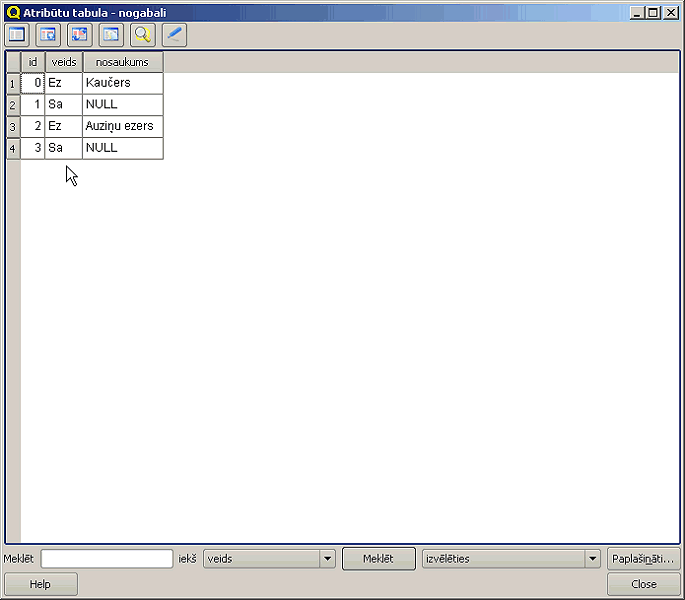Click 'Sa' cell in row 2
The image size is (685, 600).
64,105
